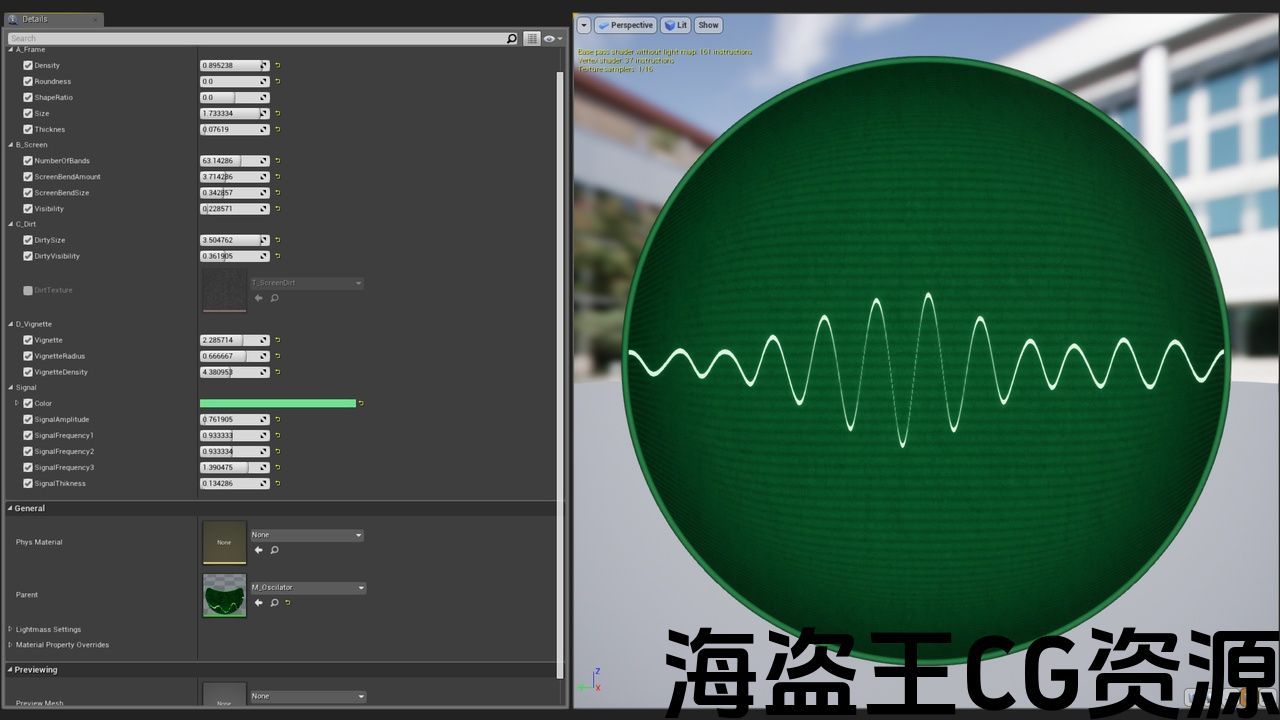1280x720 pixels.
Task: Reset the signal Color to default
Action: [361, 404]
